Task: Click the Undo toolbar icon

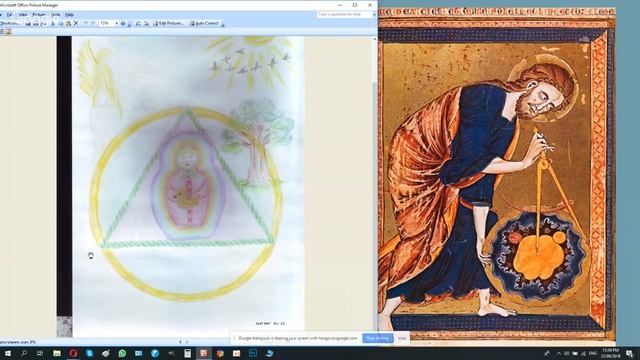Action: click(86, 24)
